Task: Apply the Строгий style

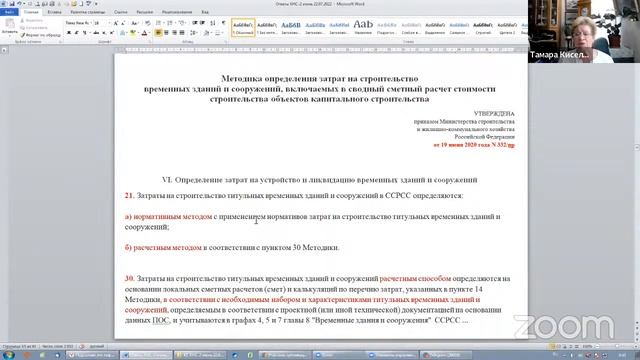Action: tap(483, 28)
